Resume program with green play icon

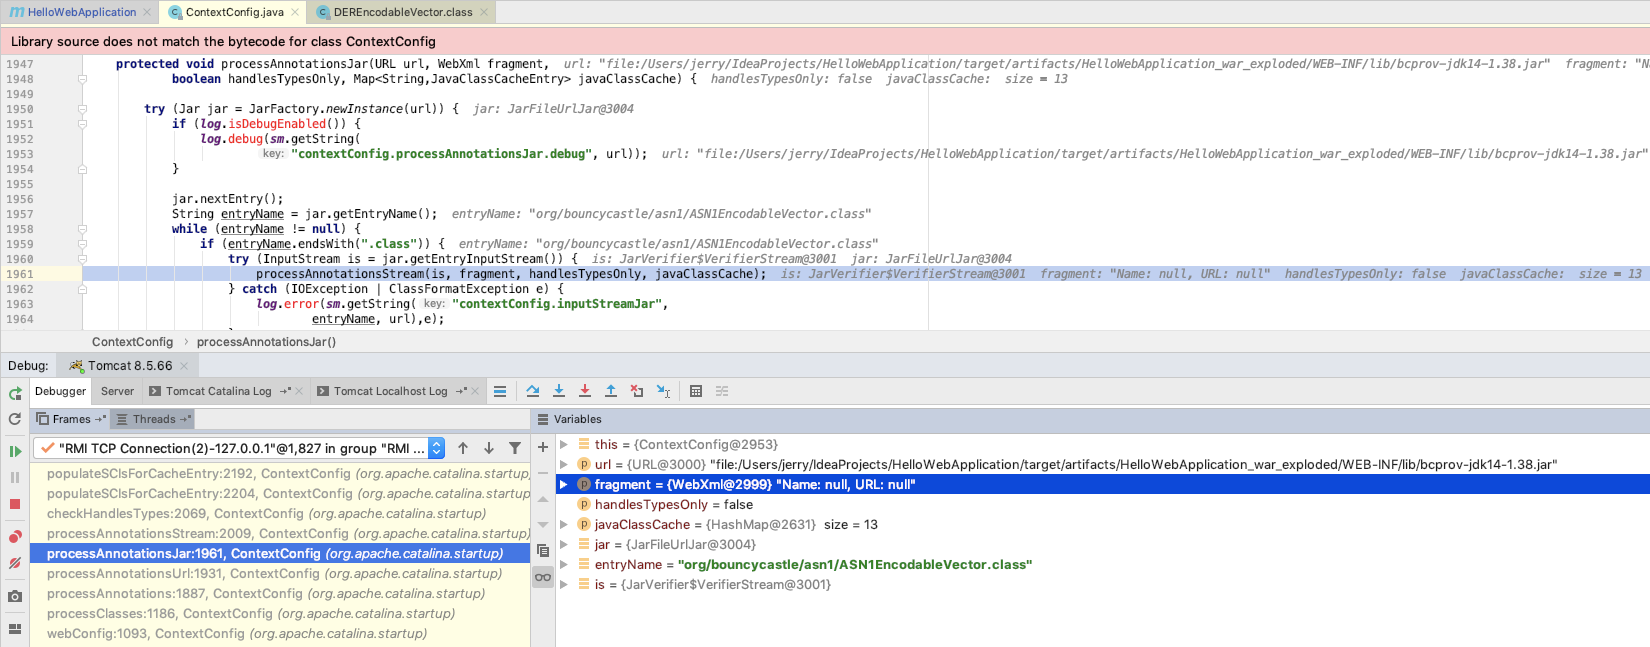click(15, 451)
